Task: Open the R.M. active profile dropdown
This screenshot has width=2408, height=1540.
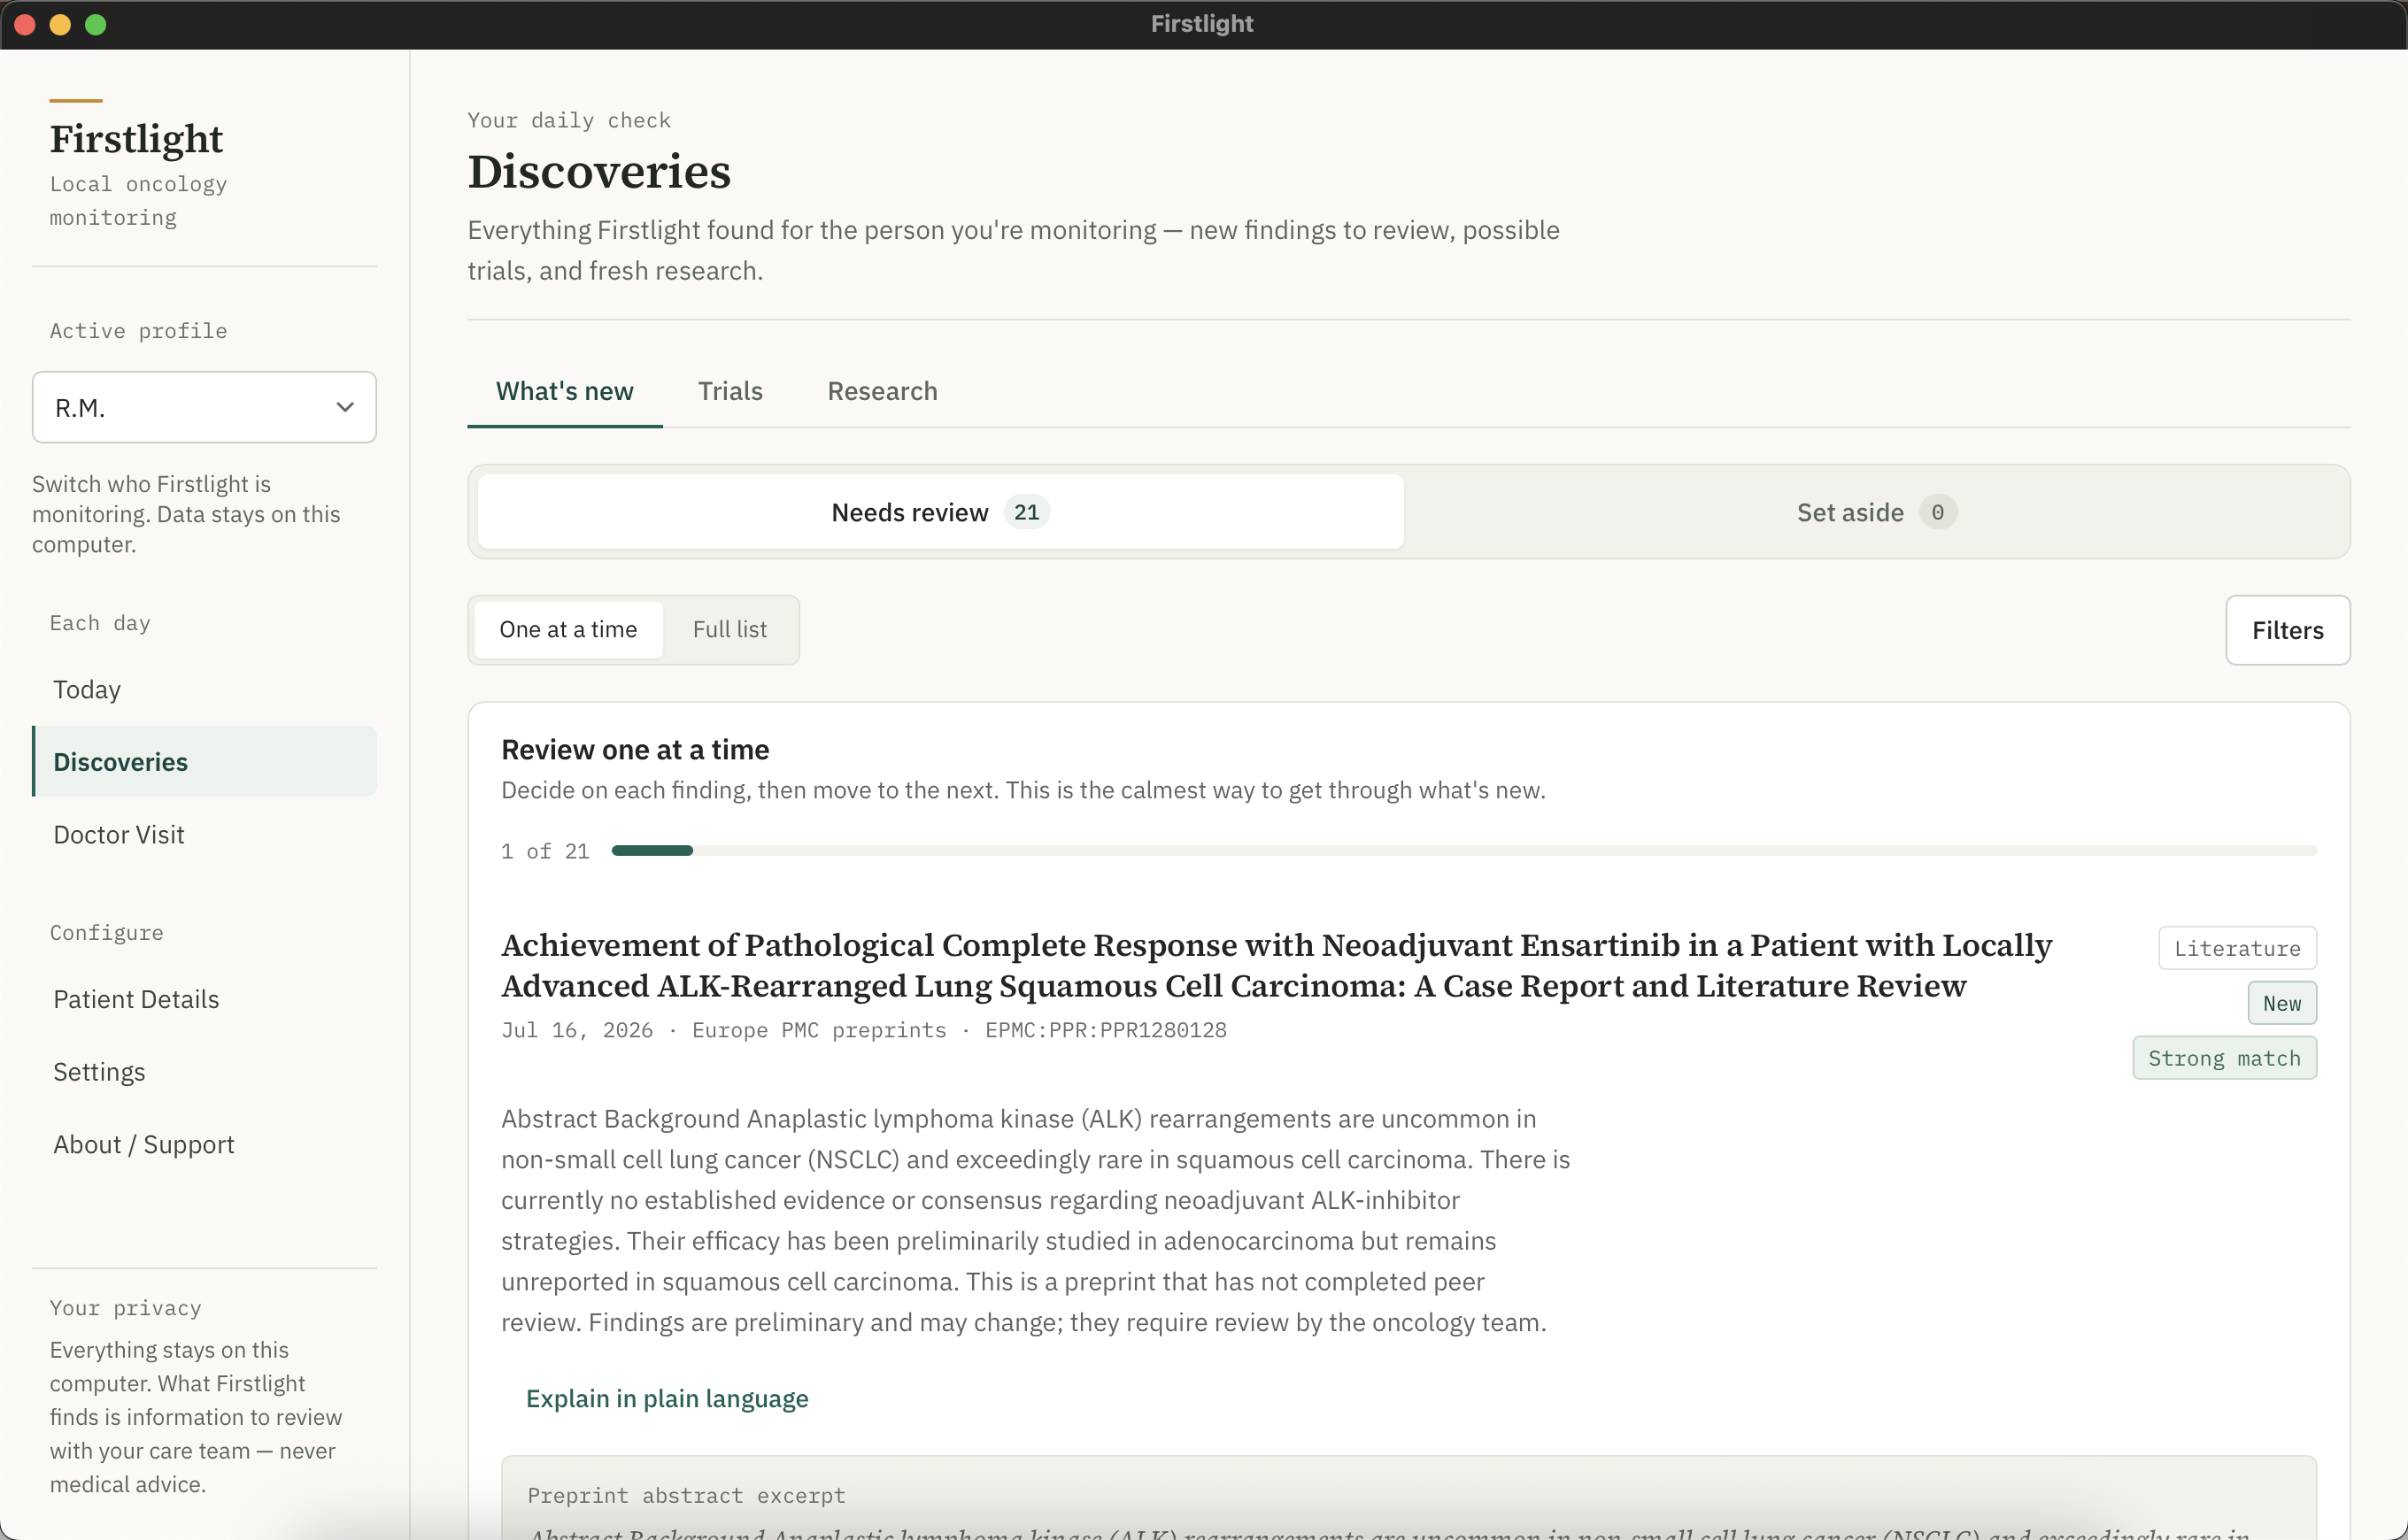Action: point(204,407)
